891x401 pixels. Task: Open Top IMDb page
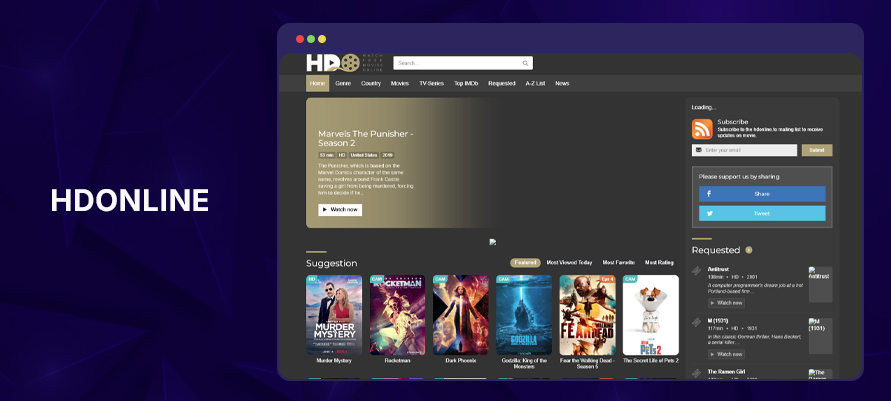466,83
